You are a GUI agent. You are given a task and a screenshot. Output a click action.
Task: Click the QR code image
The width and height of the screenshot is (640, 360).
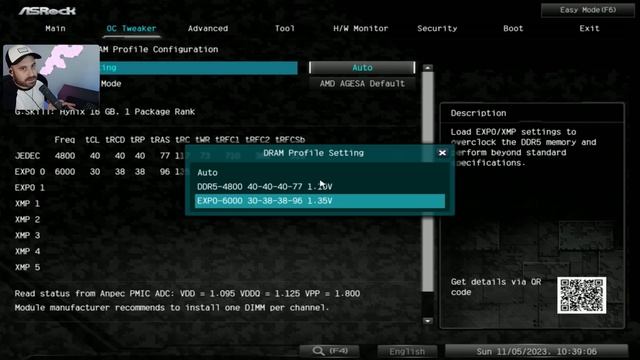(x=582, y=296)
